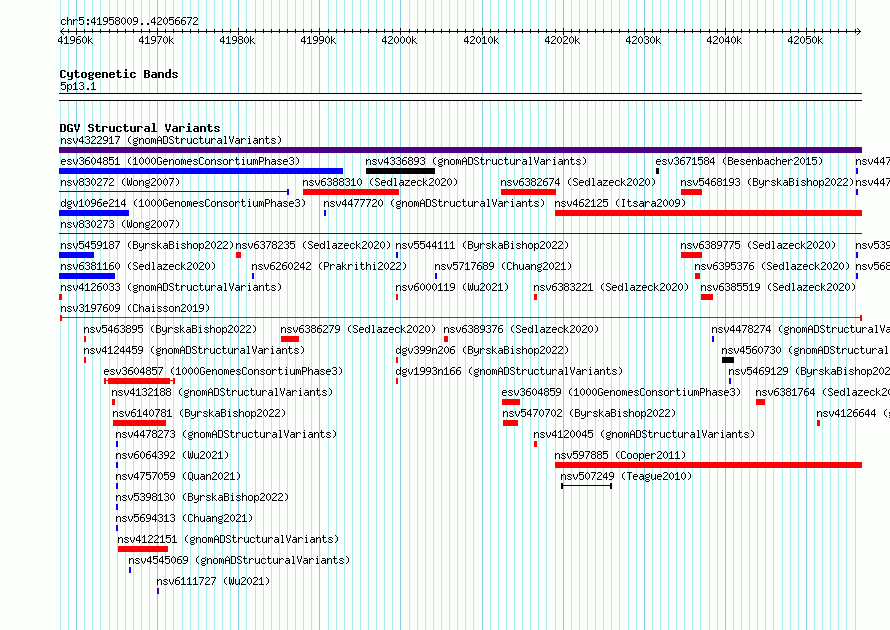Click the red nsv6388310 variant bar
Image resolution: width=890 pixels, height=630 pixels.
point(351,192)
